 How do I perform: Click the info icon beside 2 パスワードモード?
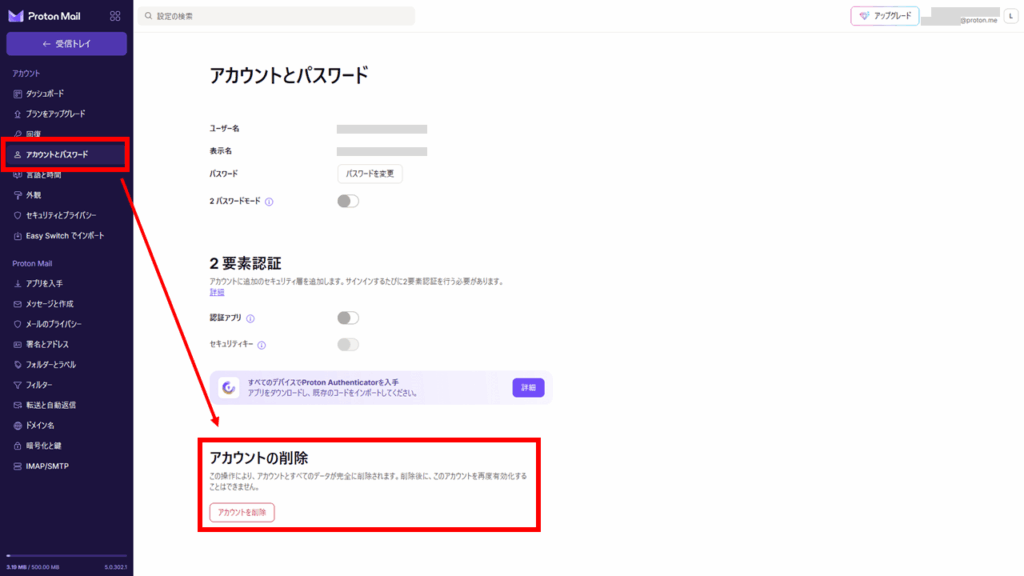pos(269,201)
